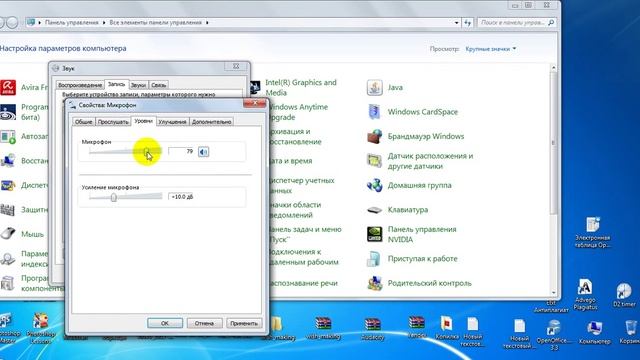
Task: Open the OpenOffice 3.3 desktop icon
Action: tap(553, 335)
